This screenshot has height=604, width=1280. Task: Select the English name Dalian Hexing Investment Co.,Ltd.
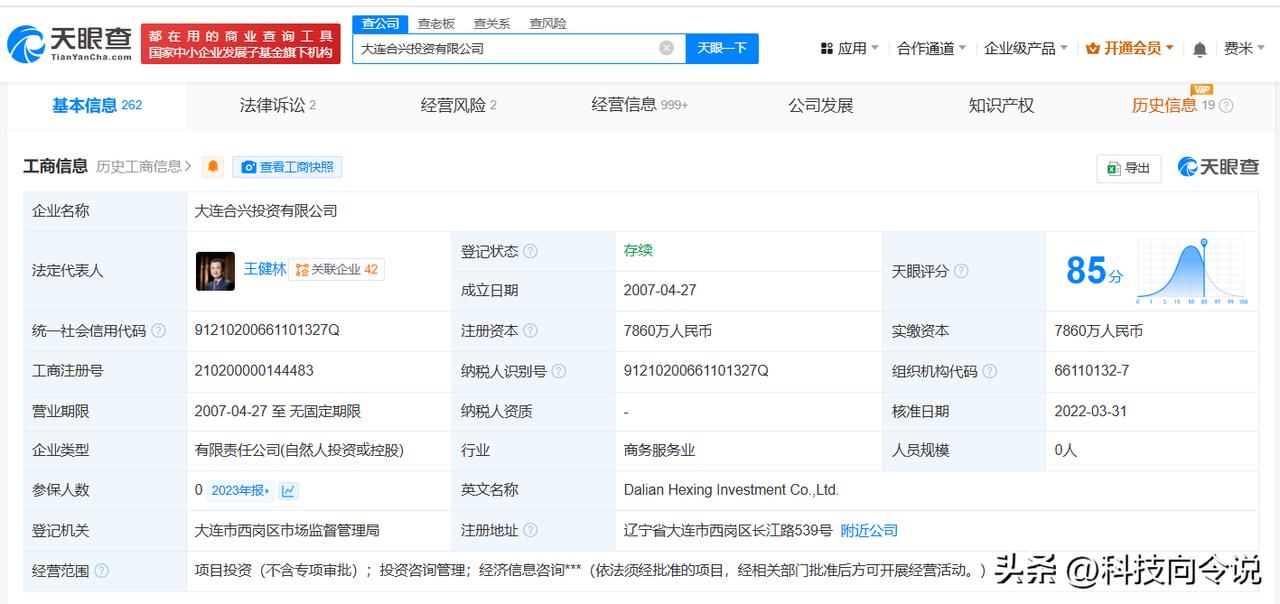pos(731,490)
